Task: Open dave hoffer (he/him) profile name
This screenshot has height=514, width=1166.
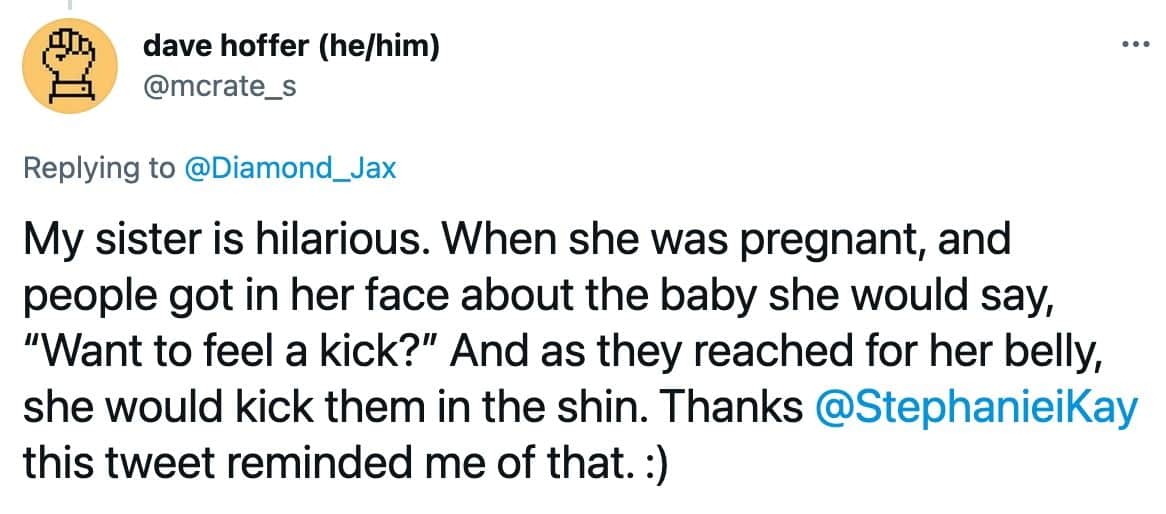Action: (x=290, y=46)
